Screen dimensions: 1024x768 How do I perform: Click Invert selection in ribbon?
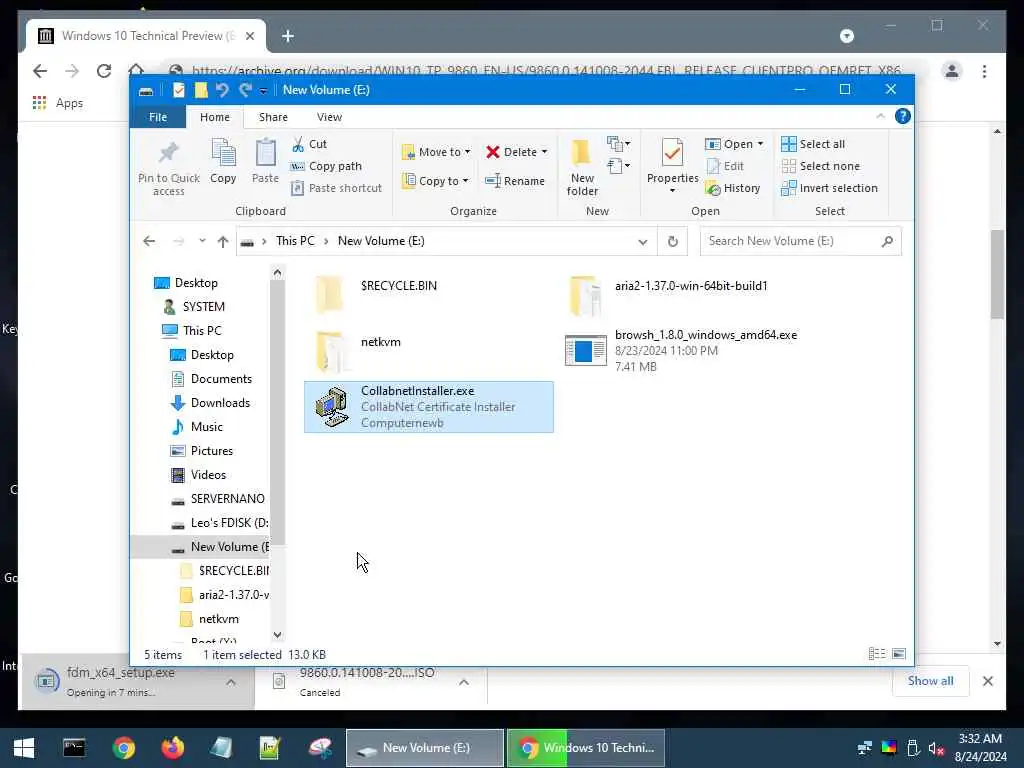829,188
